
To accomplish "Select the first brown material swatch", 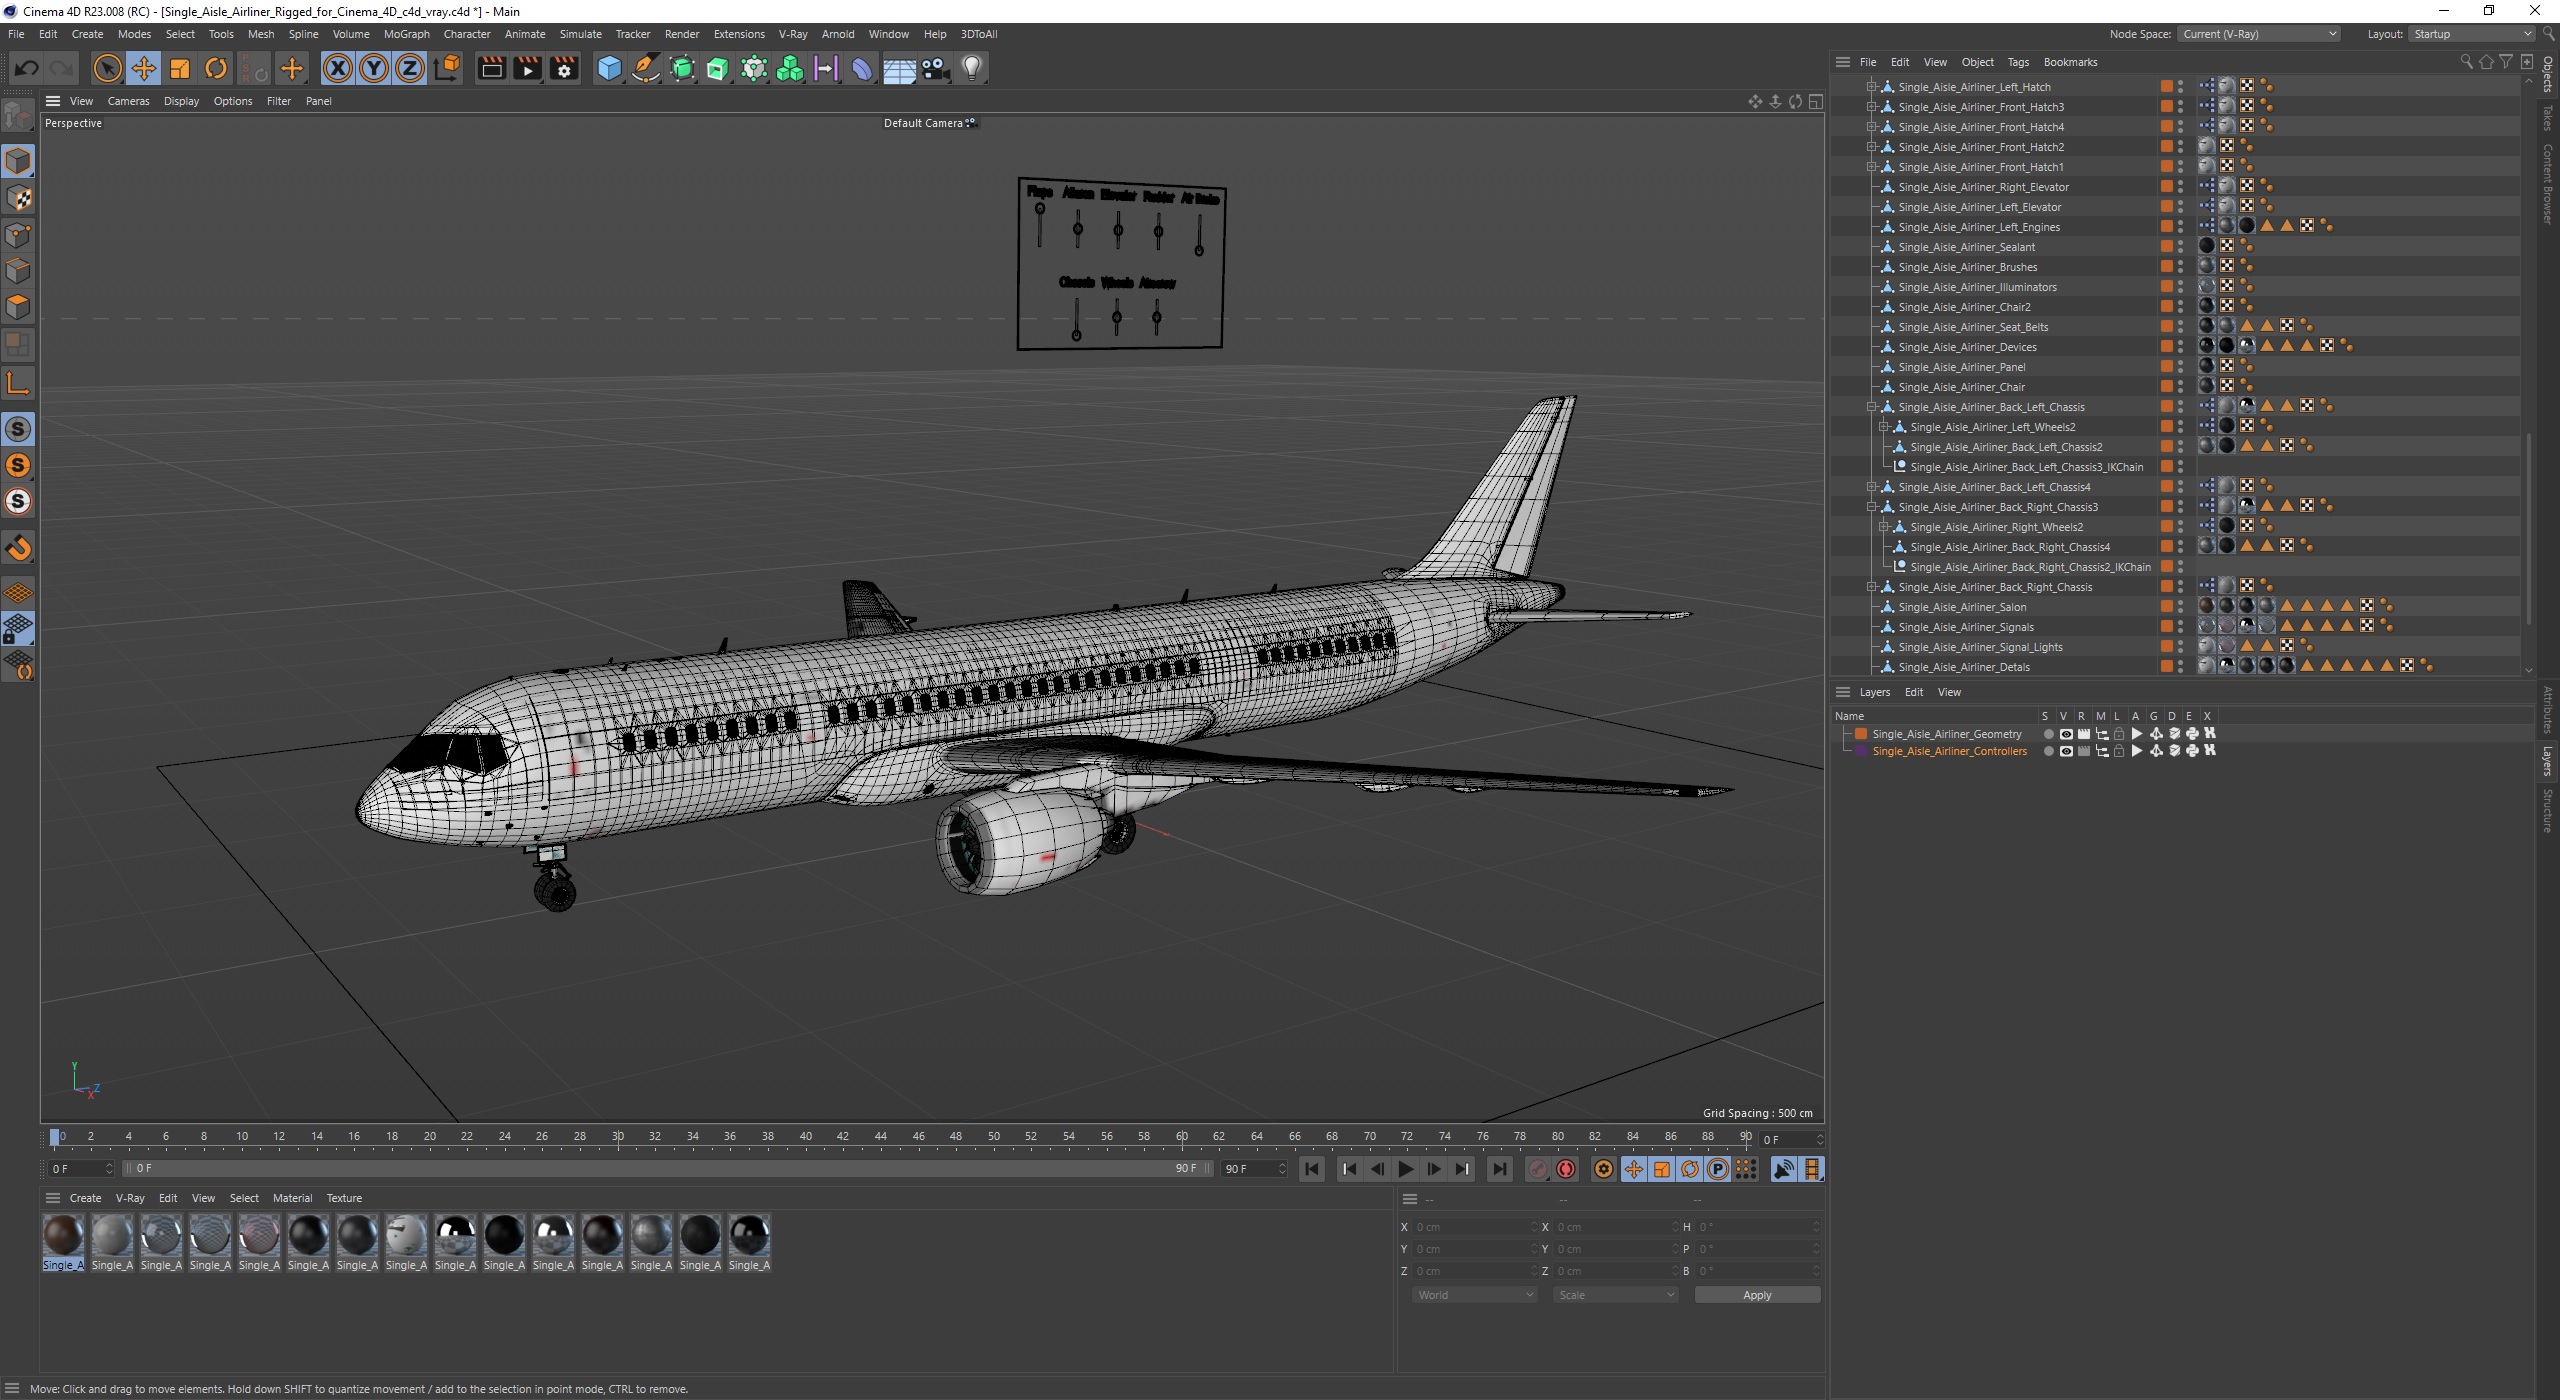I will (x=63, y=1236).
